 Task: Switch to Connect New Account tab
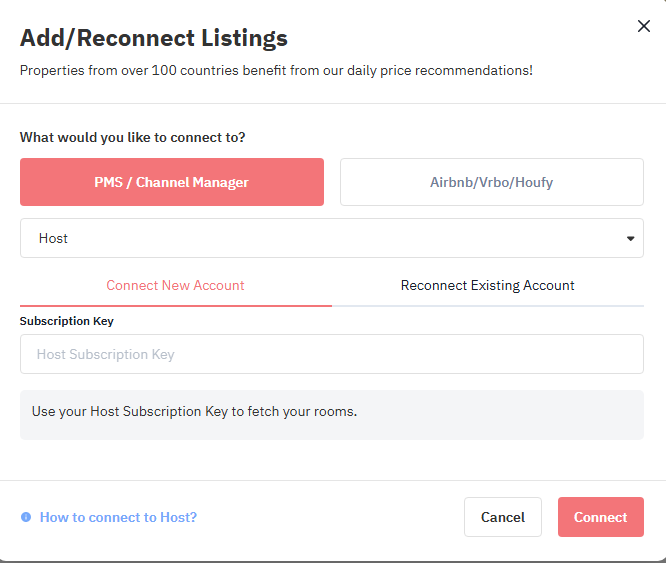click(x=175, y=285)
